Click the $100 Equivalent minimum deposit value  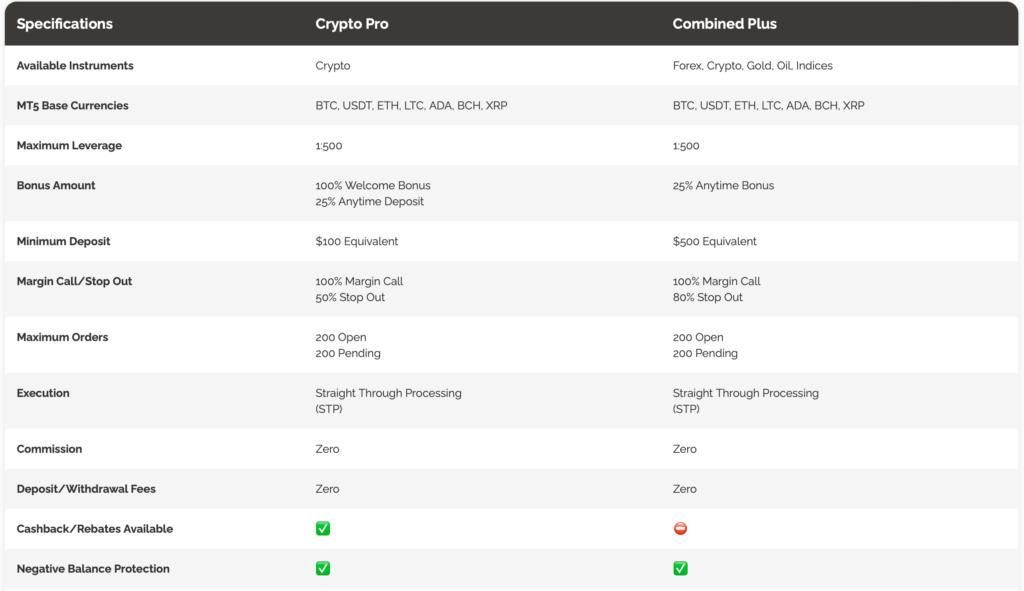pyautogui.click(x=357, y=242)
